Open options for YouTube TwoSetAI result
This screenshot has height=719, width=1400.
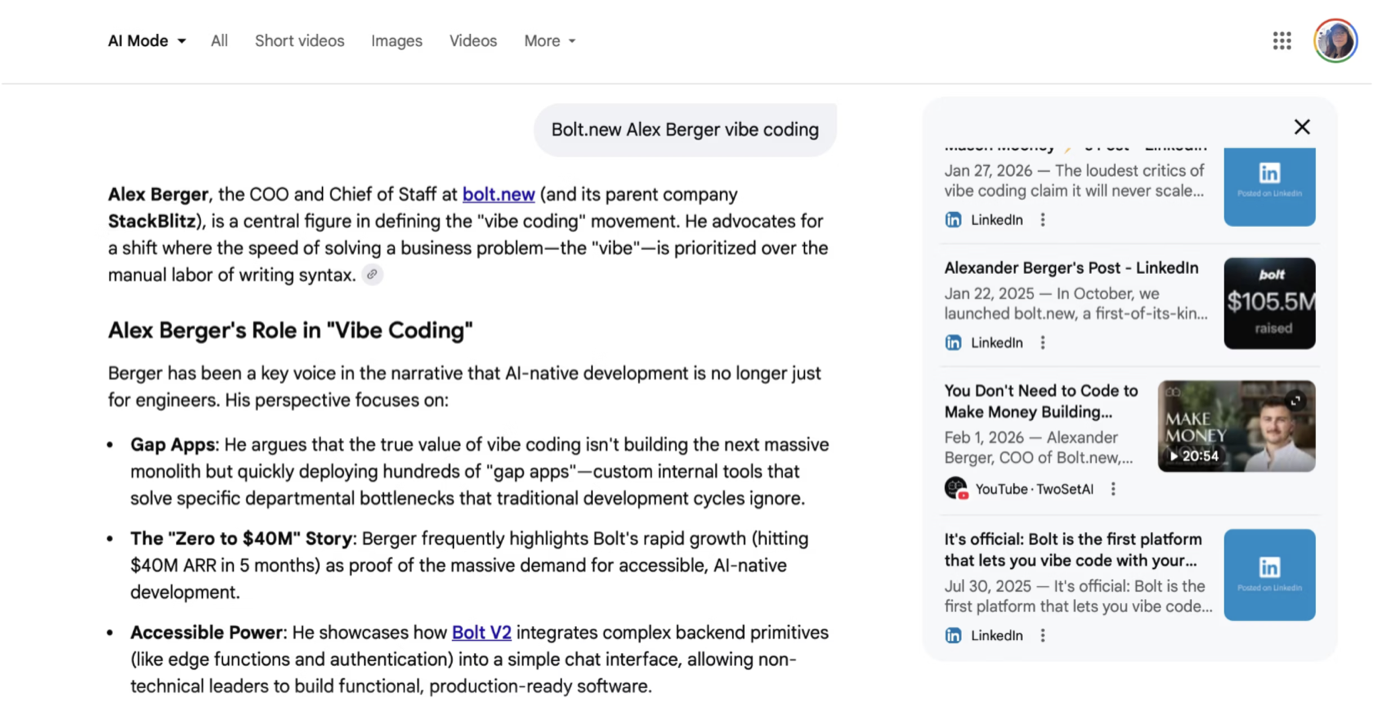point(1113,489)
